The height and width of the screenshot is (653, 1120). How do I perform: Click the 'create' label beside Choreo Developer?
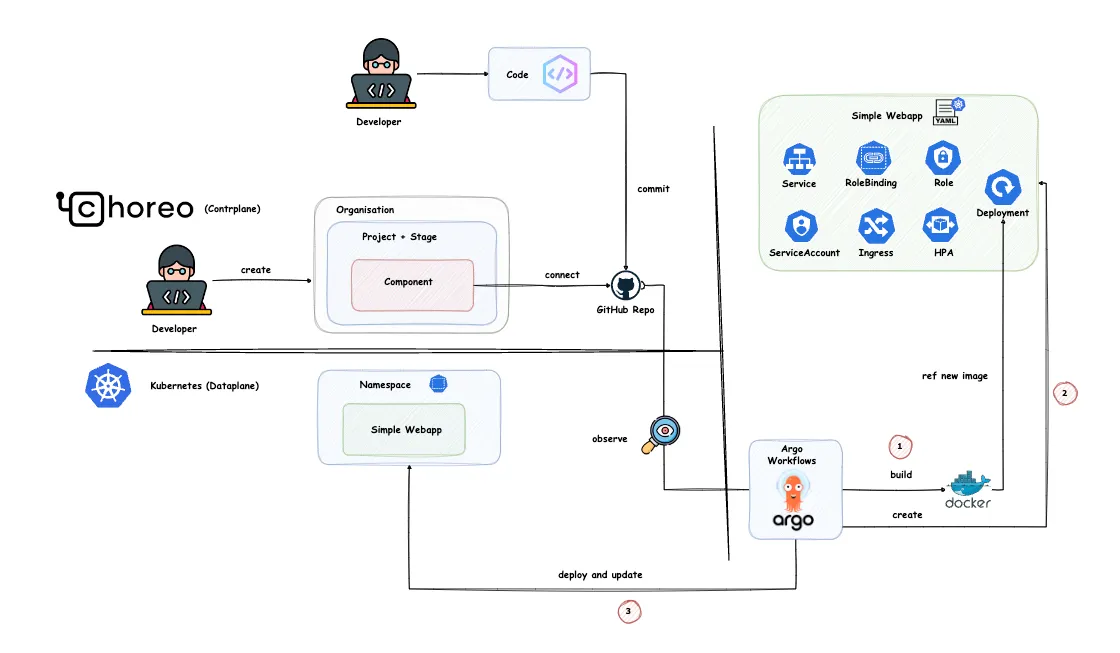[256, 269]
